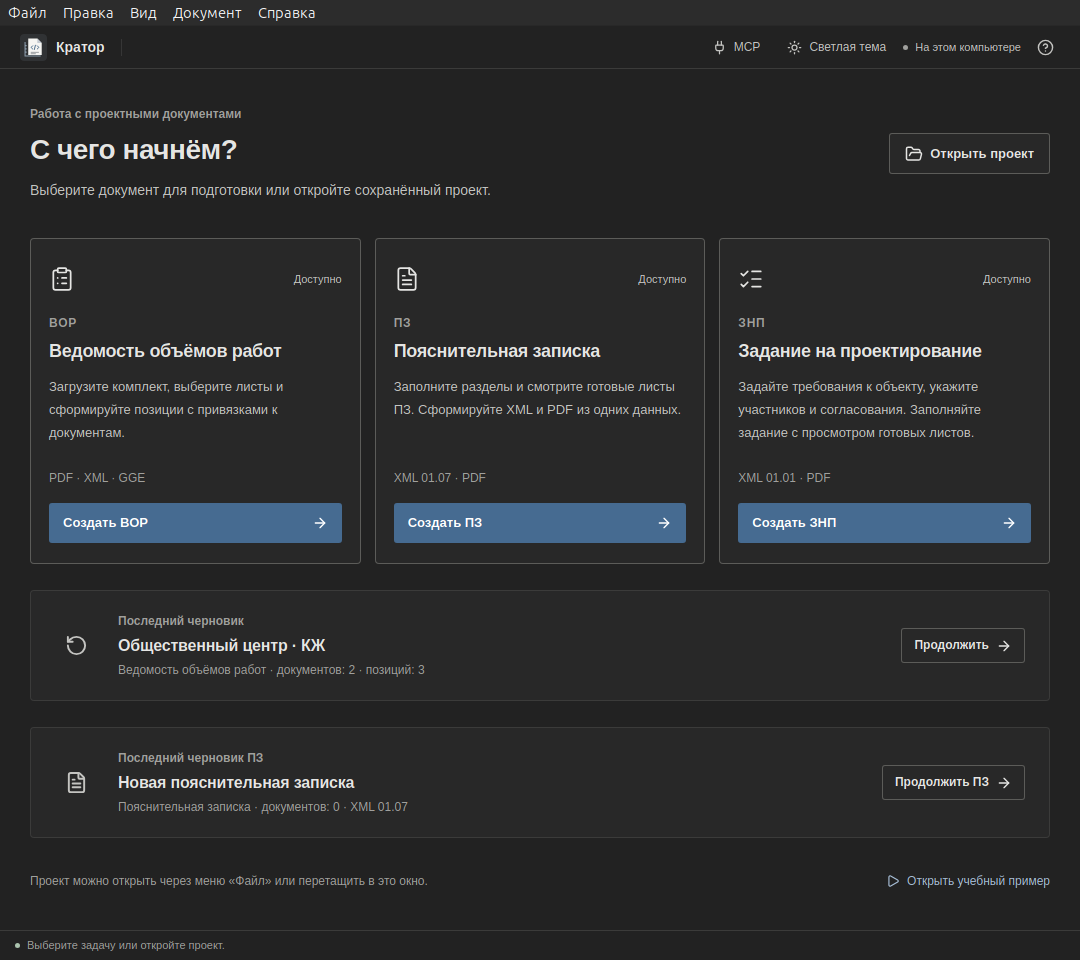Click the На этом компьютере indicator
The image size is (1080, 960).
tap(962, 48)
